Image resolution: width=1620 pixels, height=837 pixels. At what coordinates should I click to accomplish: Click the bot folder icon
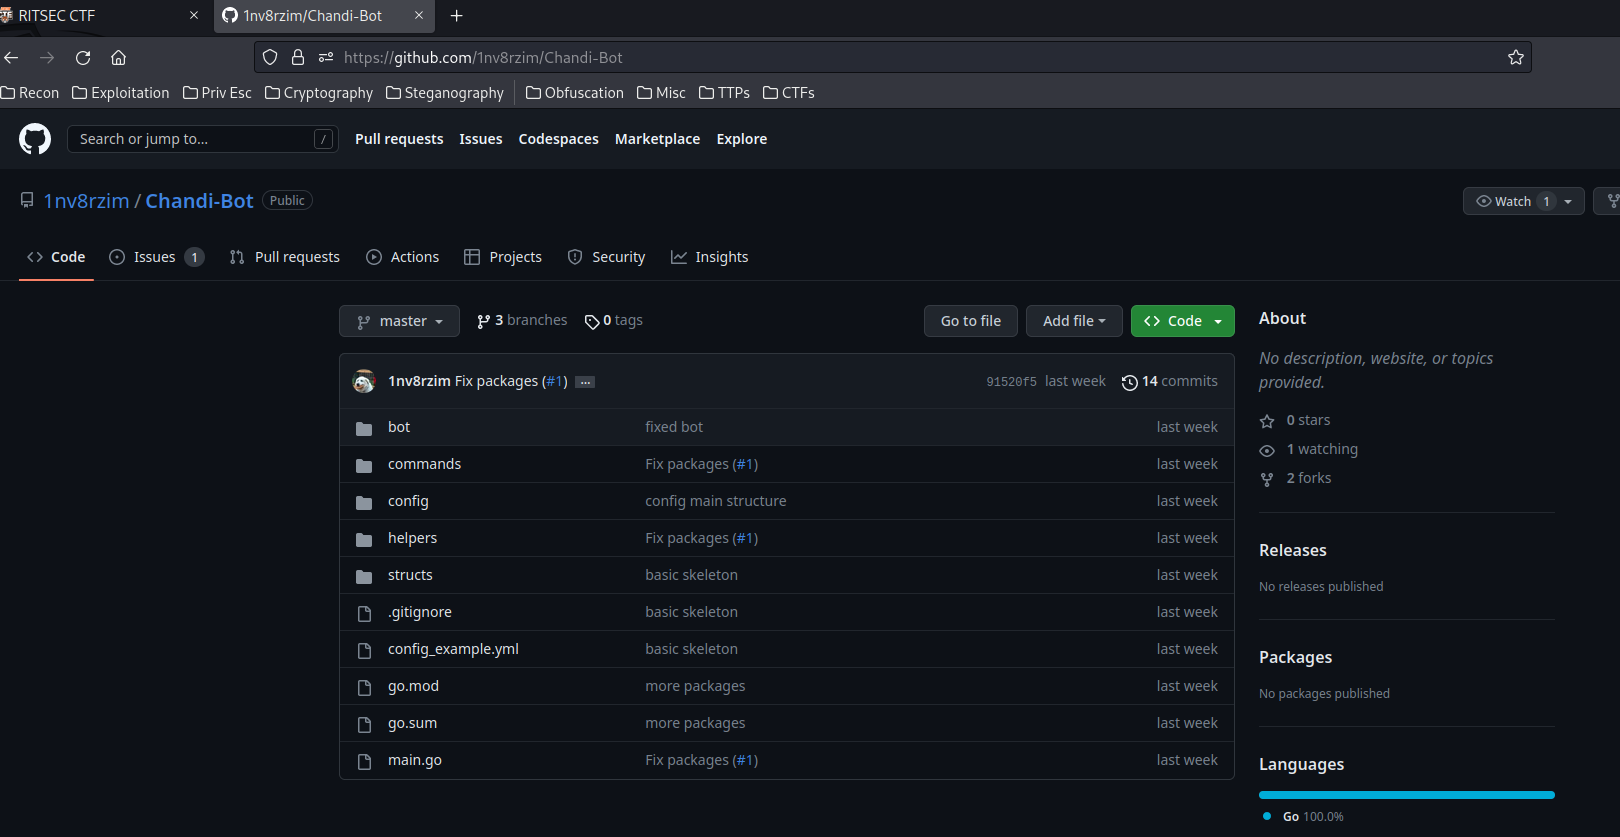(x=364, y=428)
